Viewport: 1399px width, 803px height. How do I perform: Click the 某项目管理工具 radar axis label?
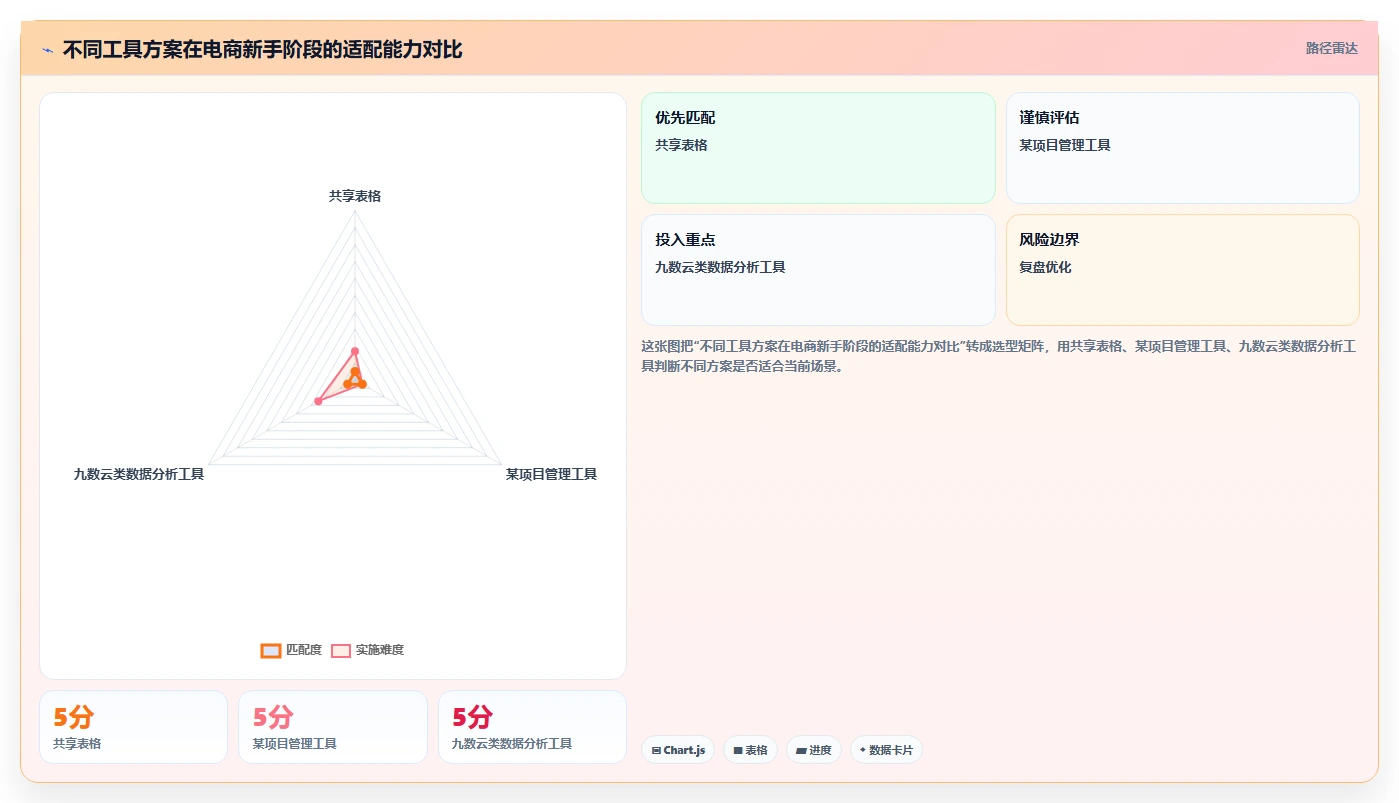pos(551,474)
